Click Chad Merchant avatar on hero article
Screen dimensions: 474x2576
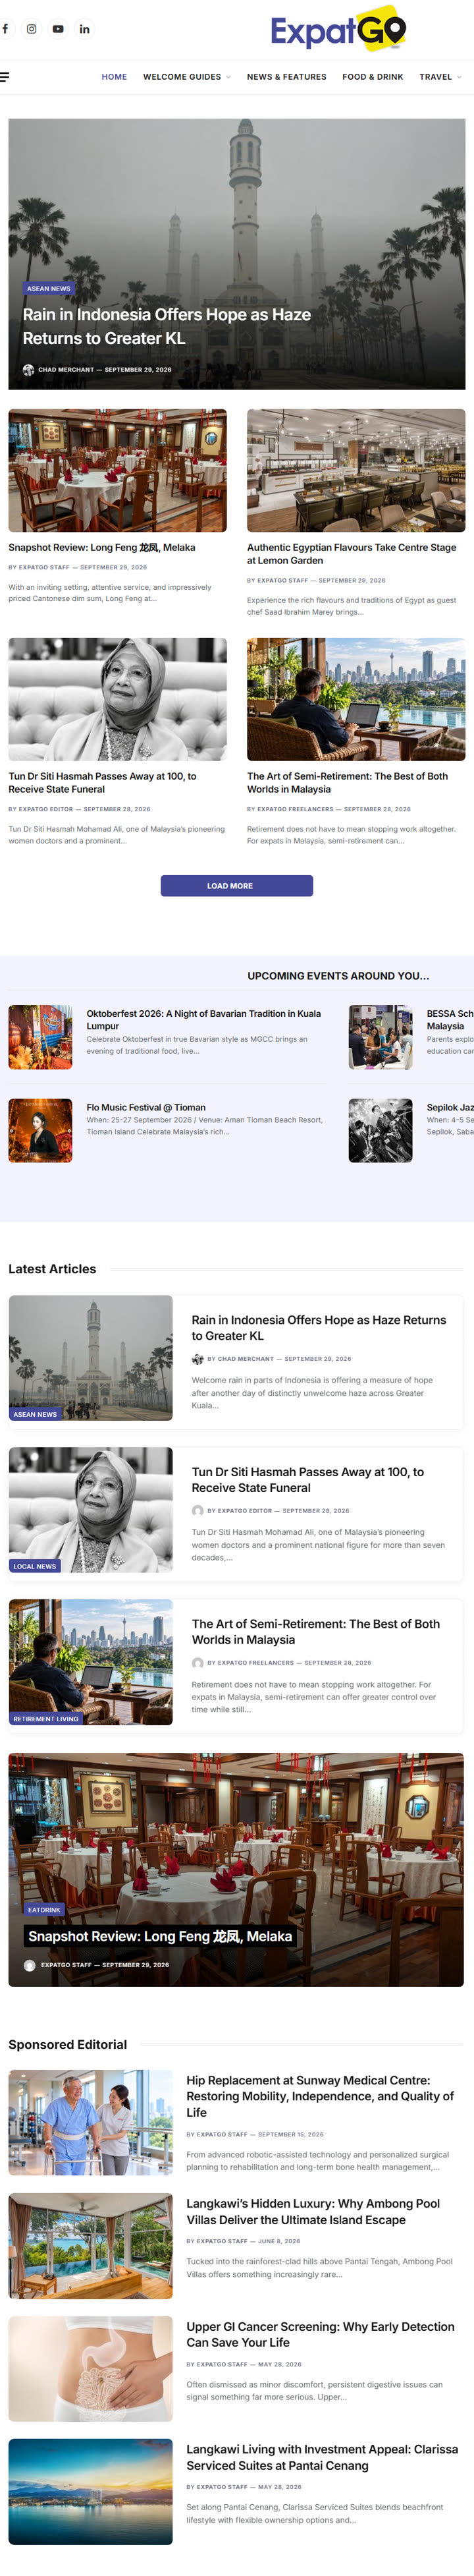[29, 370]
